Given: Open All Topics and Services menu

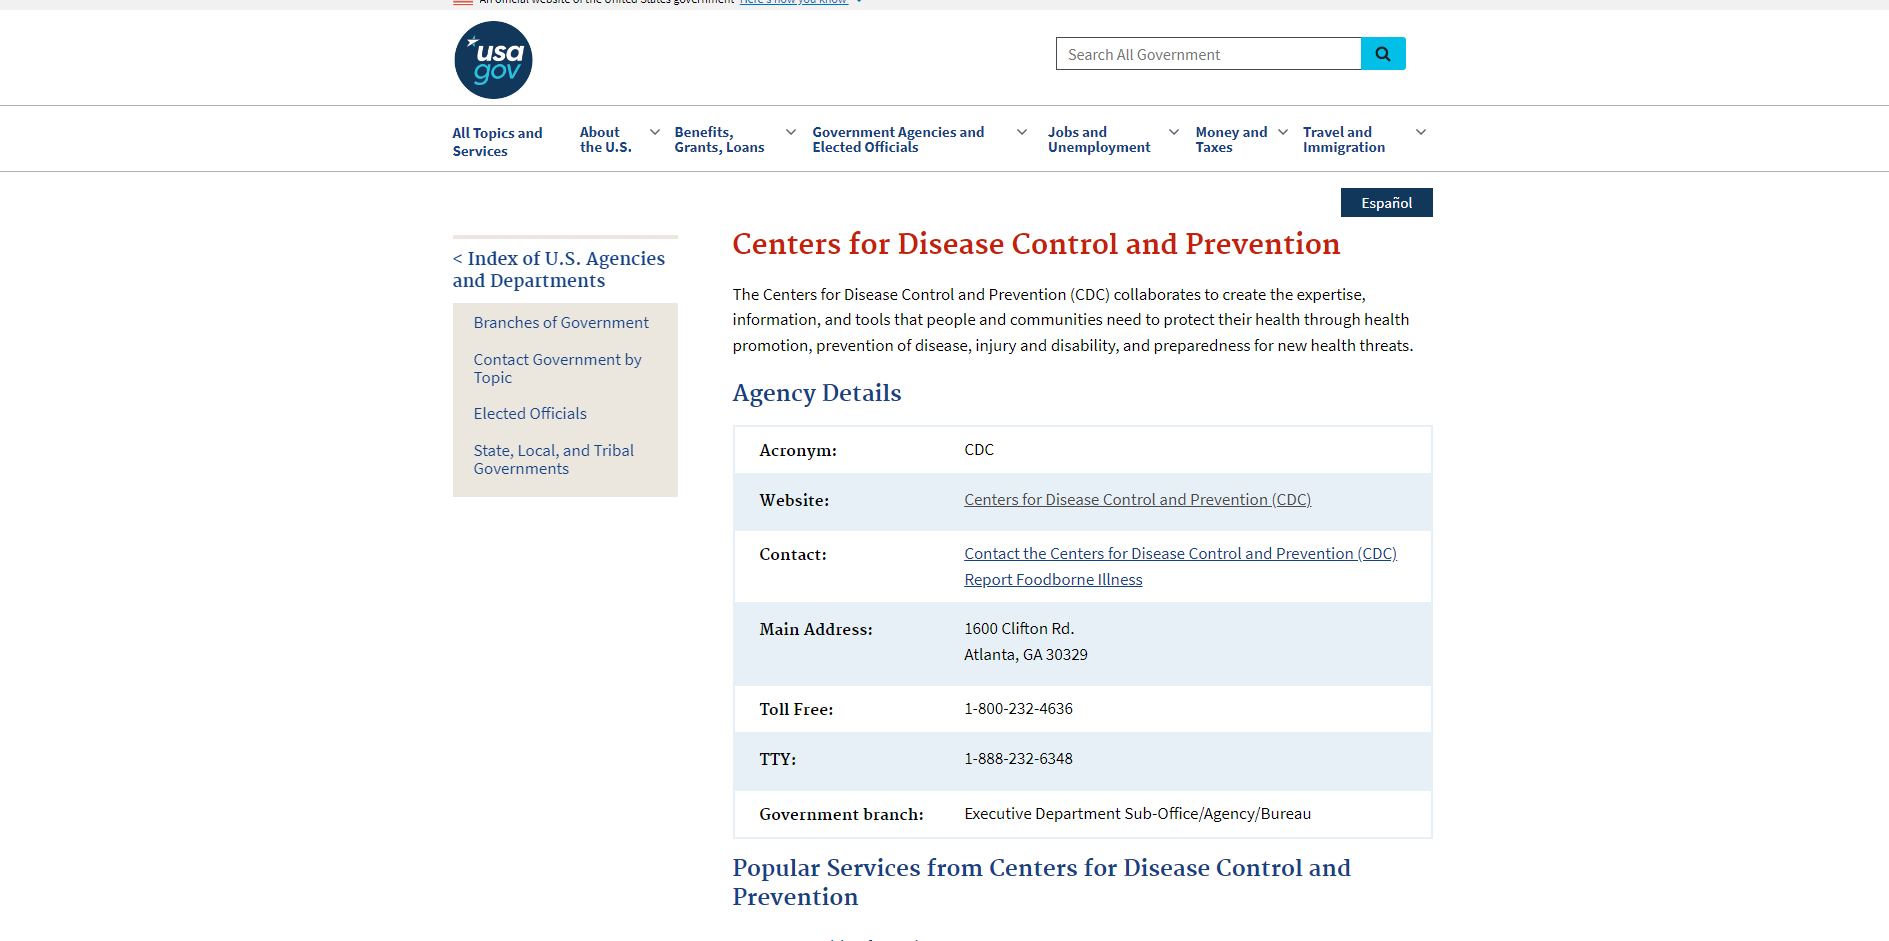Looking at the screenshot, I should pos(497,142).
